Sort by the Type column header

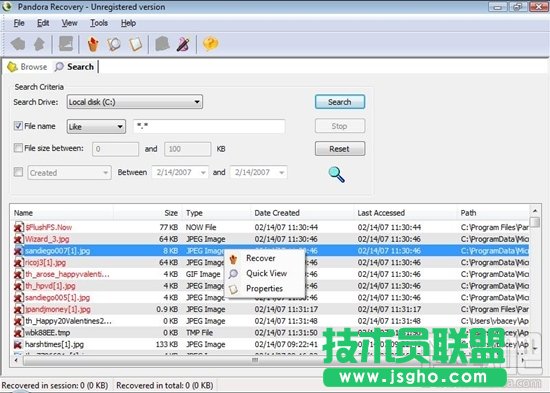coord(215,213)
